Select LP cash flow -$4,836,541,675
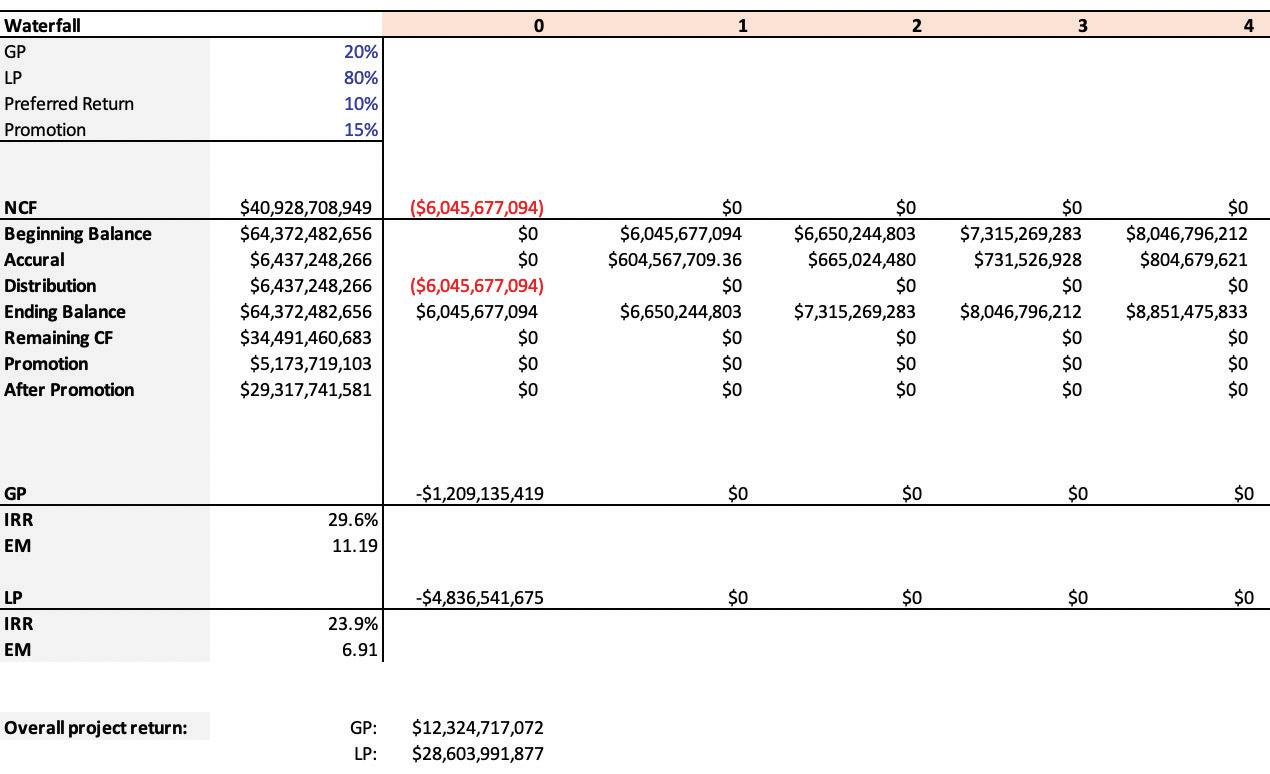The width and height of the screenshot is (1270, 774). point(480,598)
